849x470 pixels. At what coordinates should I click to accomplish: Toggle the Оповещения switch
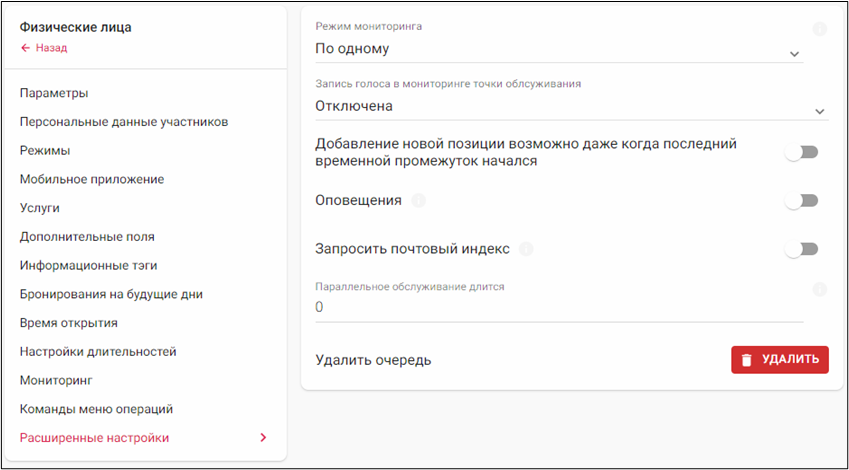tap(802, 201)
